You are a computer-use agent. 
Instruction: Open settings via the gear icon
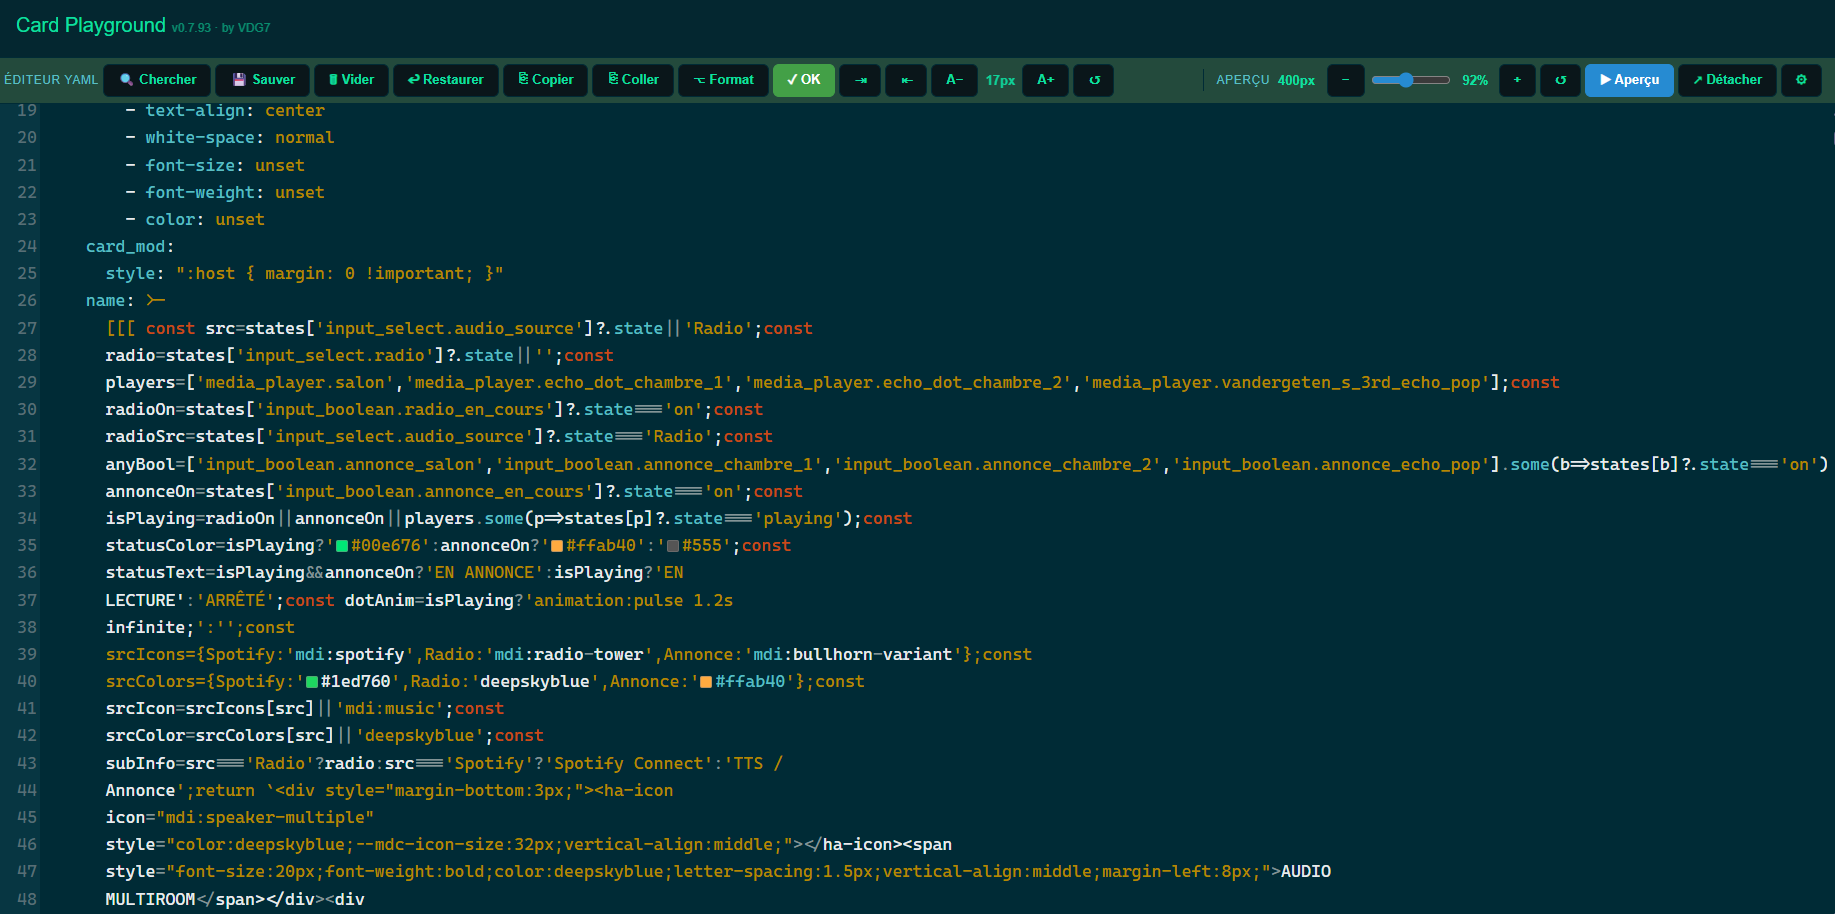[x=1801, y=80]
